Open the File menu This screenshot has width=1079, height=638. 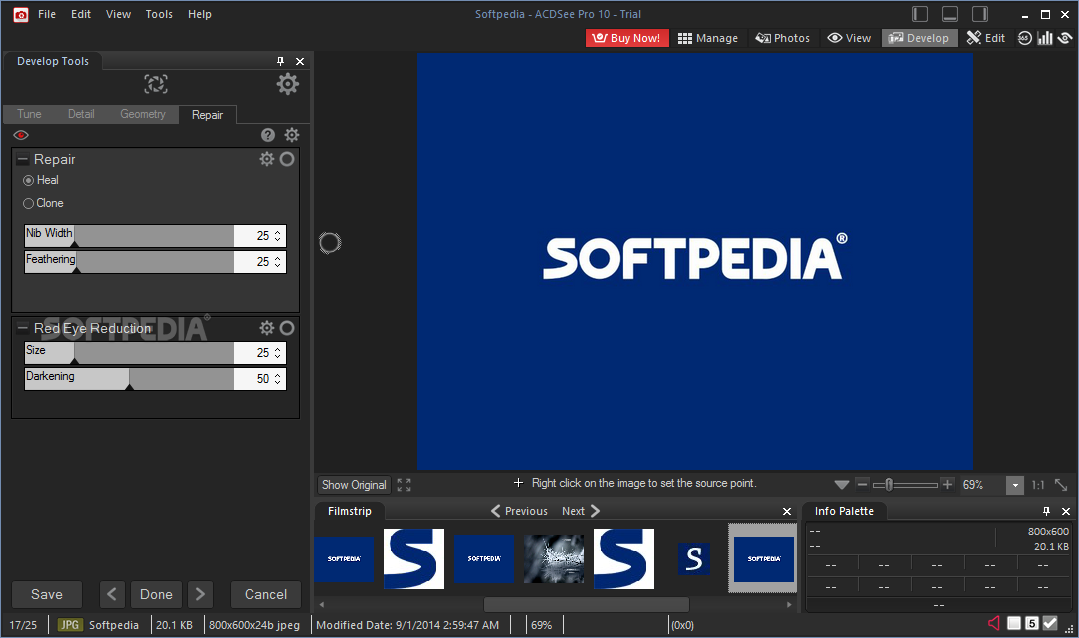click(47, 14)
